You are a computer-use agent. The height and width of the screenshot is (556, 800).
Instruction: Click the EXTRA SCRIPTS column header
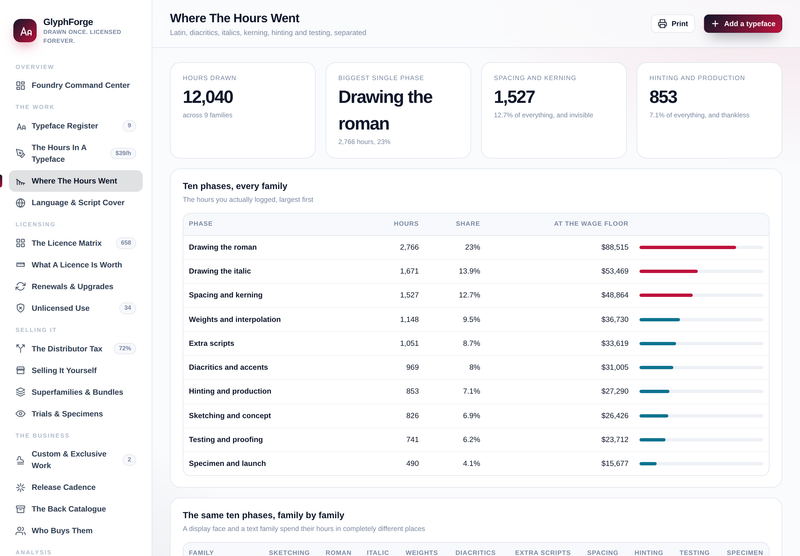tap(543, 552)
